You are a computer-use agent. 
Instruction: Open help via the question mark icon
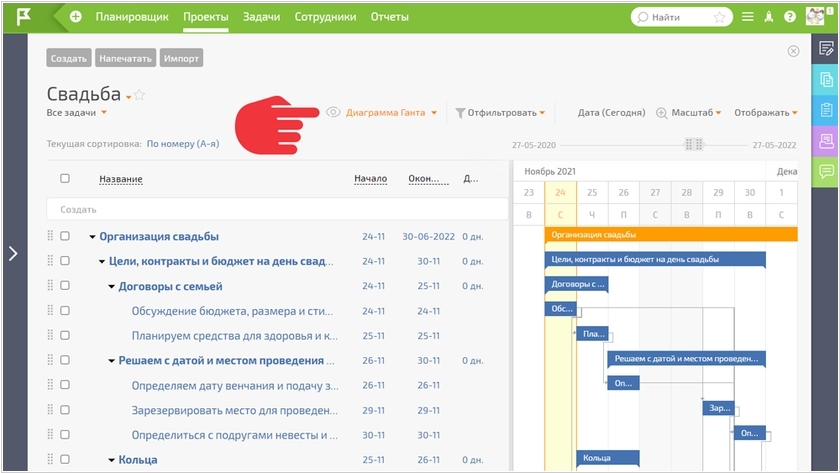pos(790,17)
